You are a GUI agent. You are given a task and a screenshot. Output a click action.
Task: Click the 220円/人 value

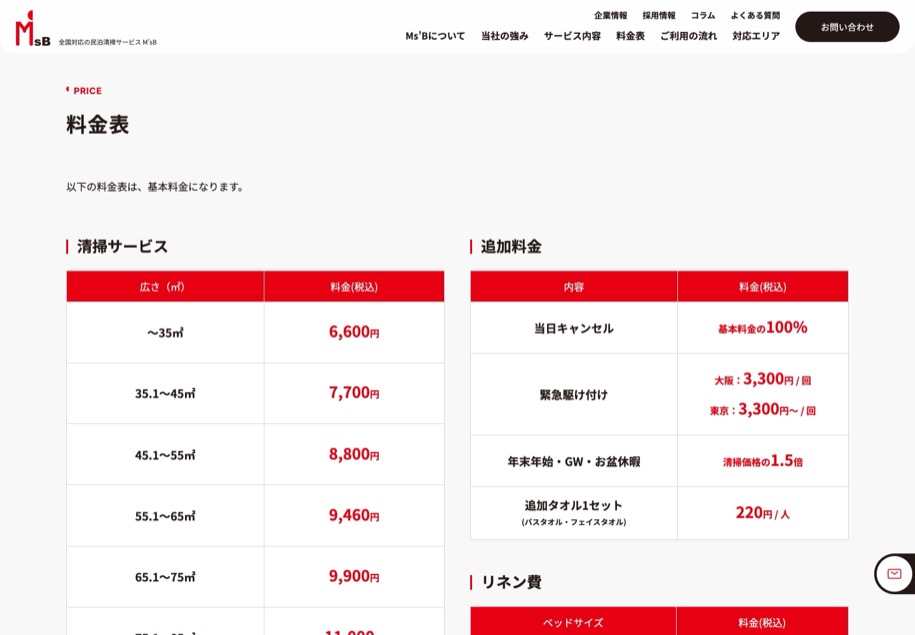point(762,513)
